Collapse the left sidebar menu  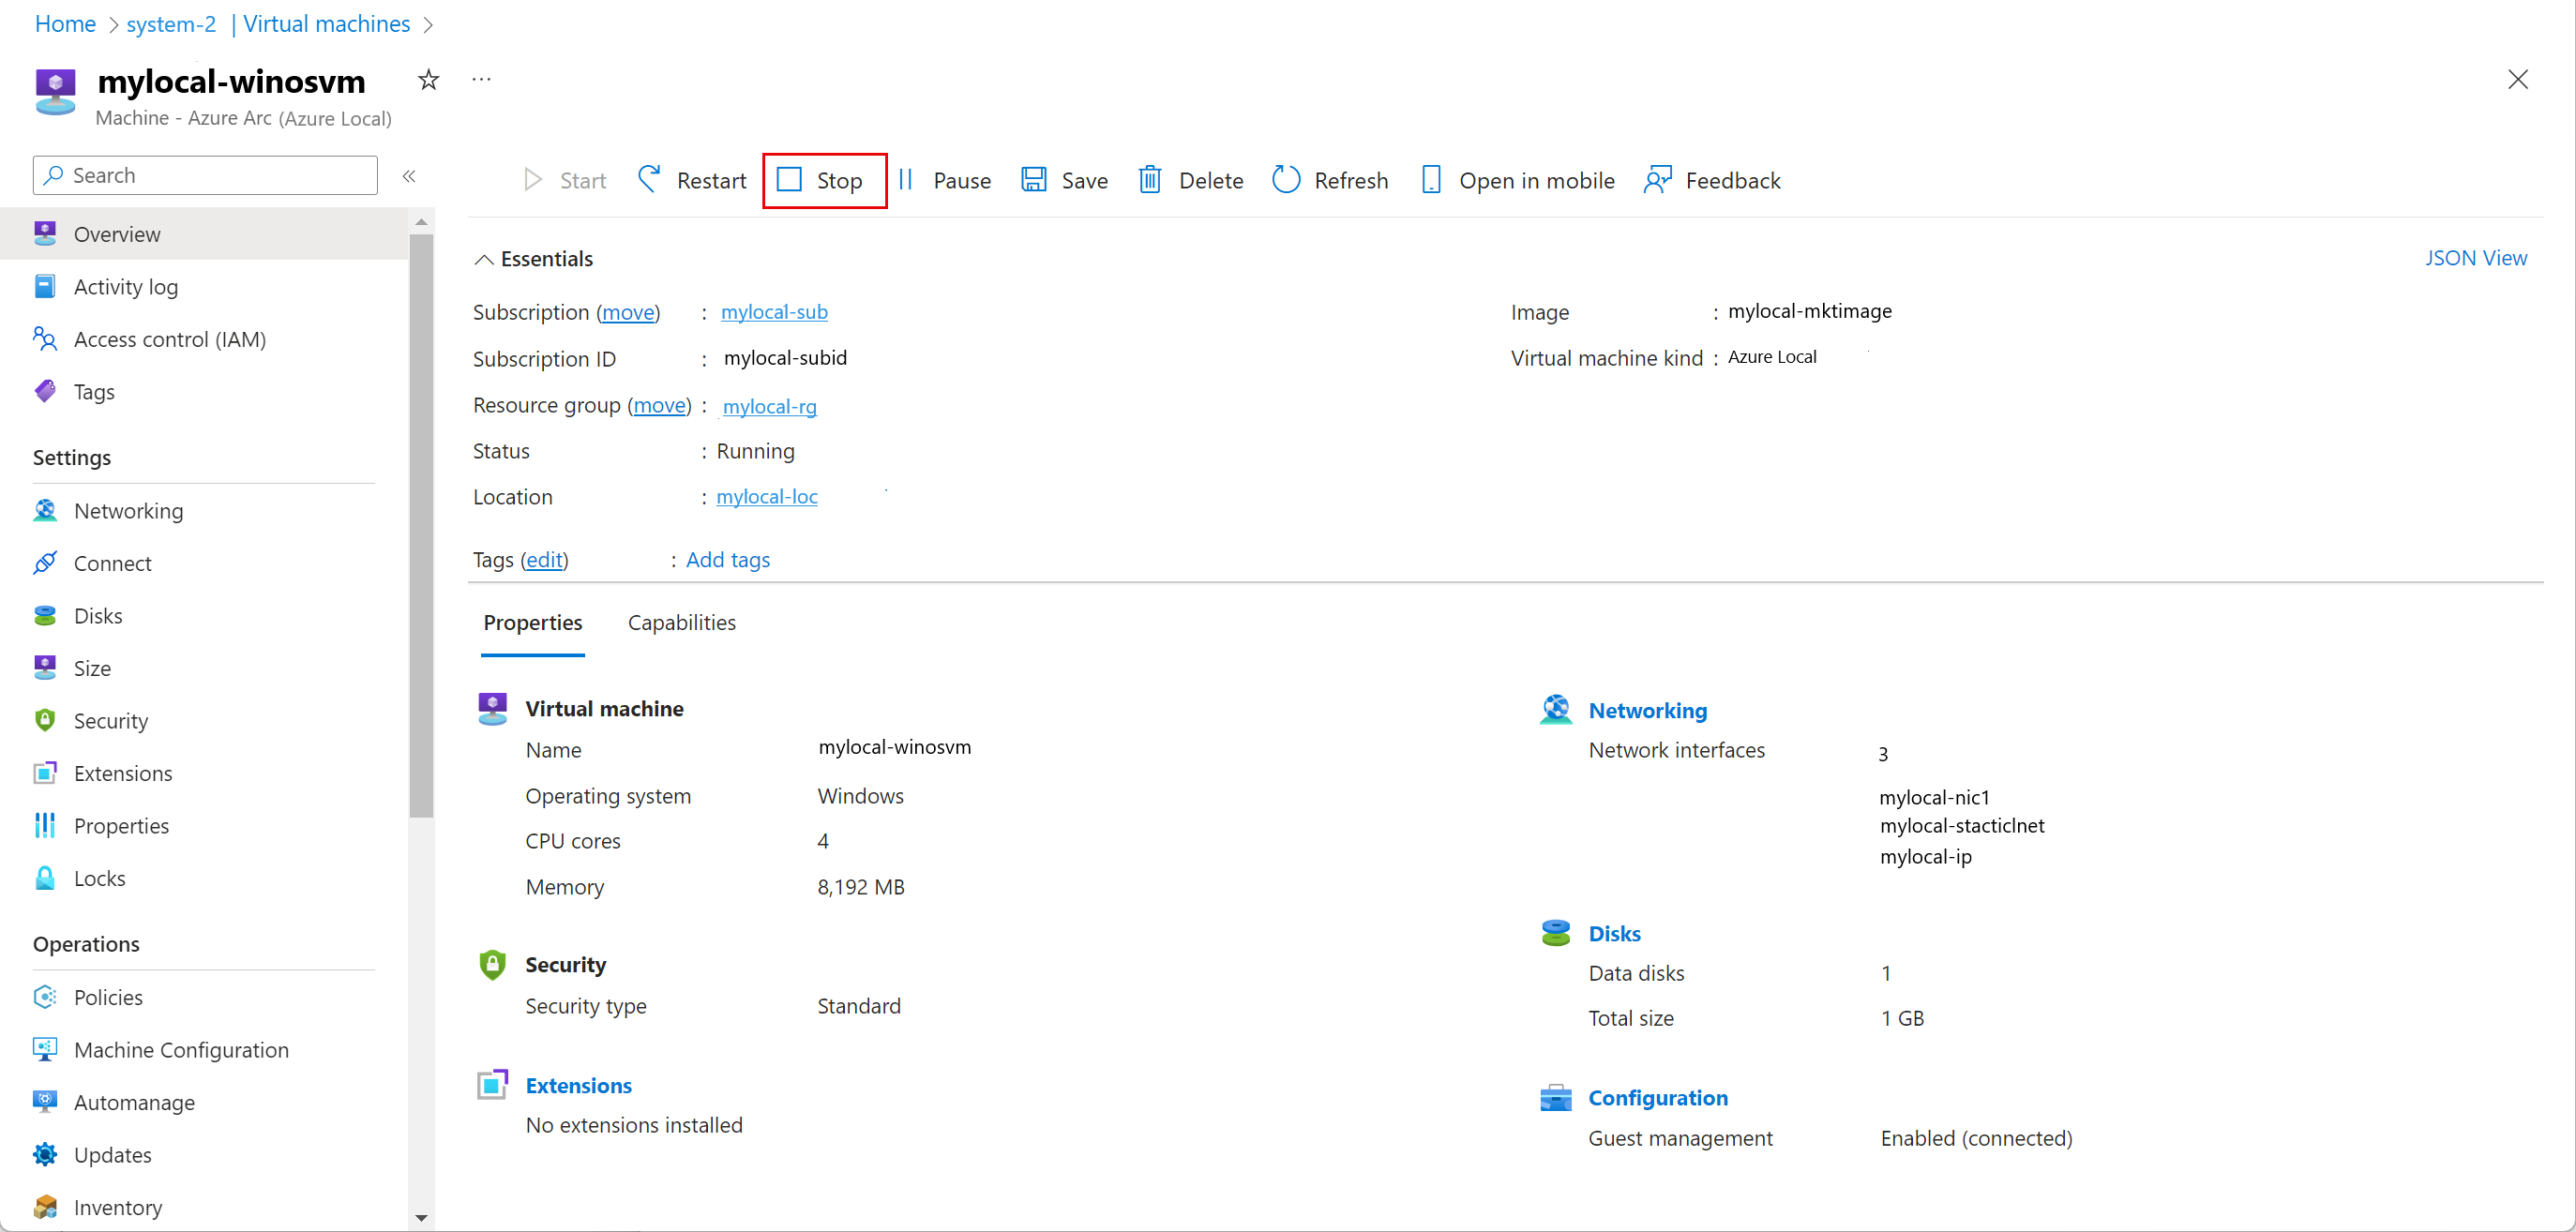click(409, 176)
